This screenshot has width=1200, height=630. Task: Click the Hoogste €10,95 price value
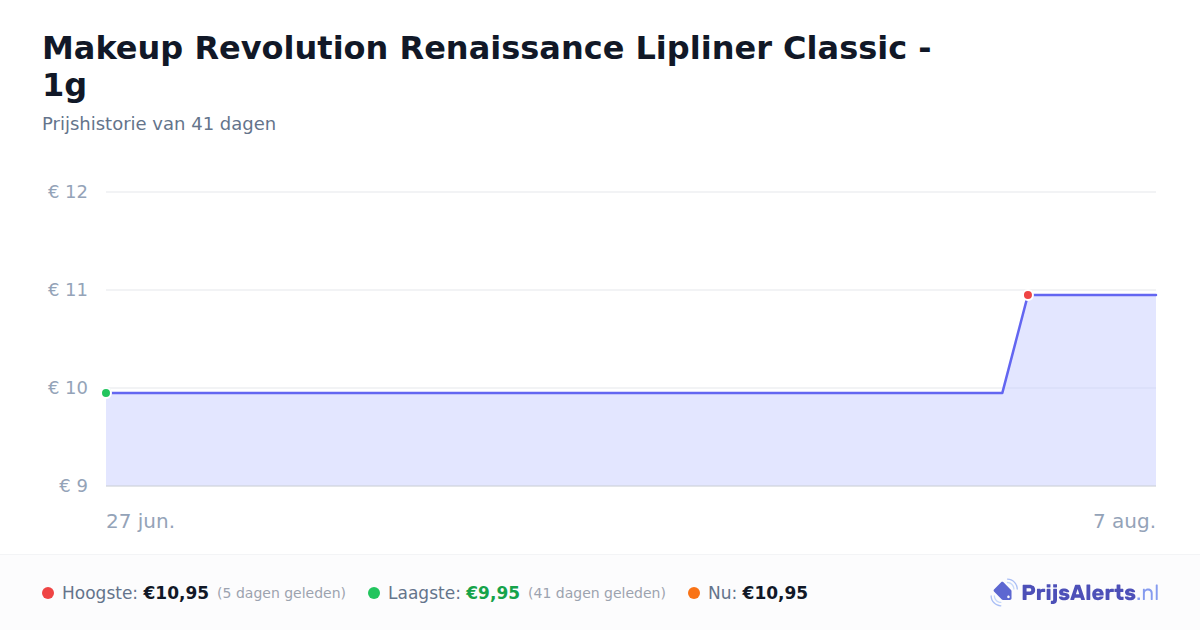point(176,593)
